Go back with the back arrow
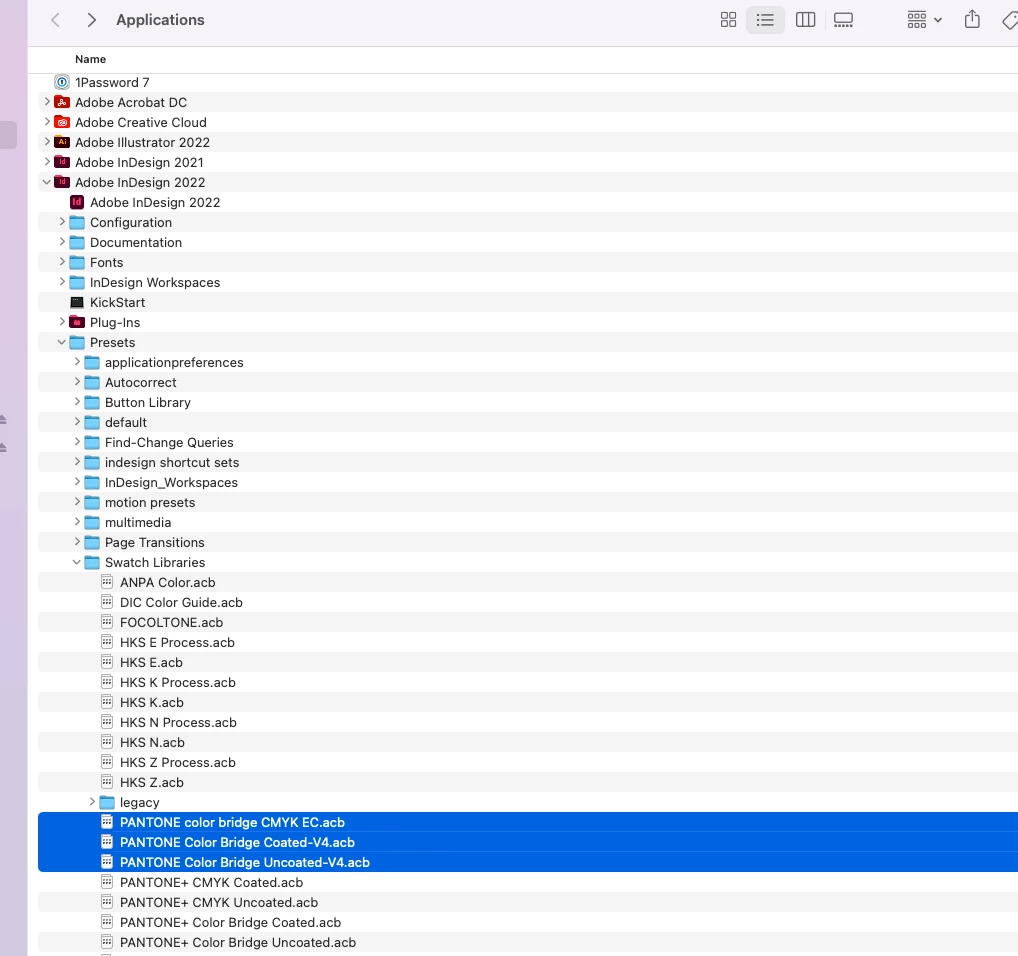The height and width of the screenshot is (956, 1018). (56, 20)
